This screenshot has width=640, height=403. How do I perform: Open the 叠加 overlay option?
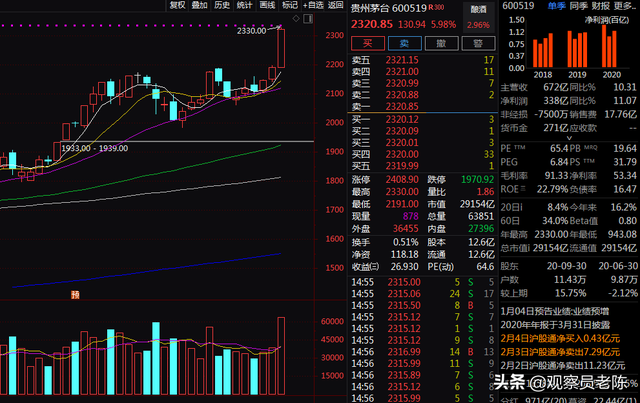click(x=200, y=5)
